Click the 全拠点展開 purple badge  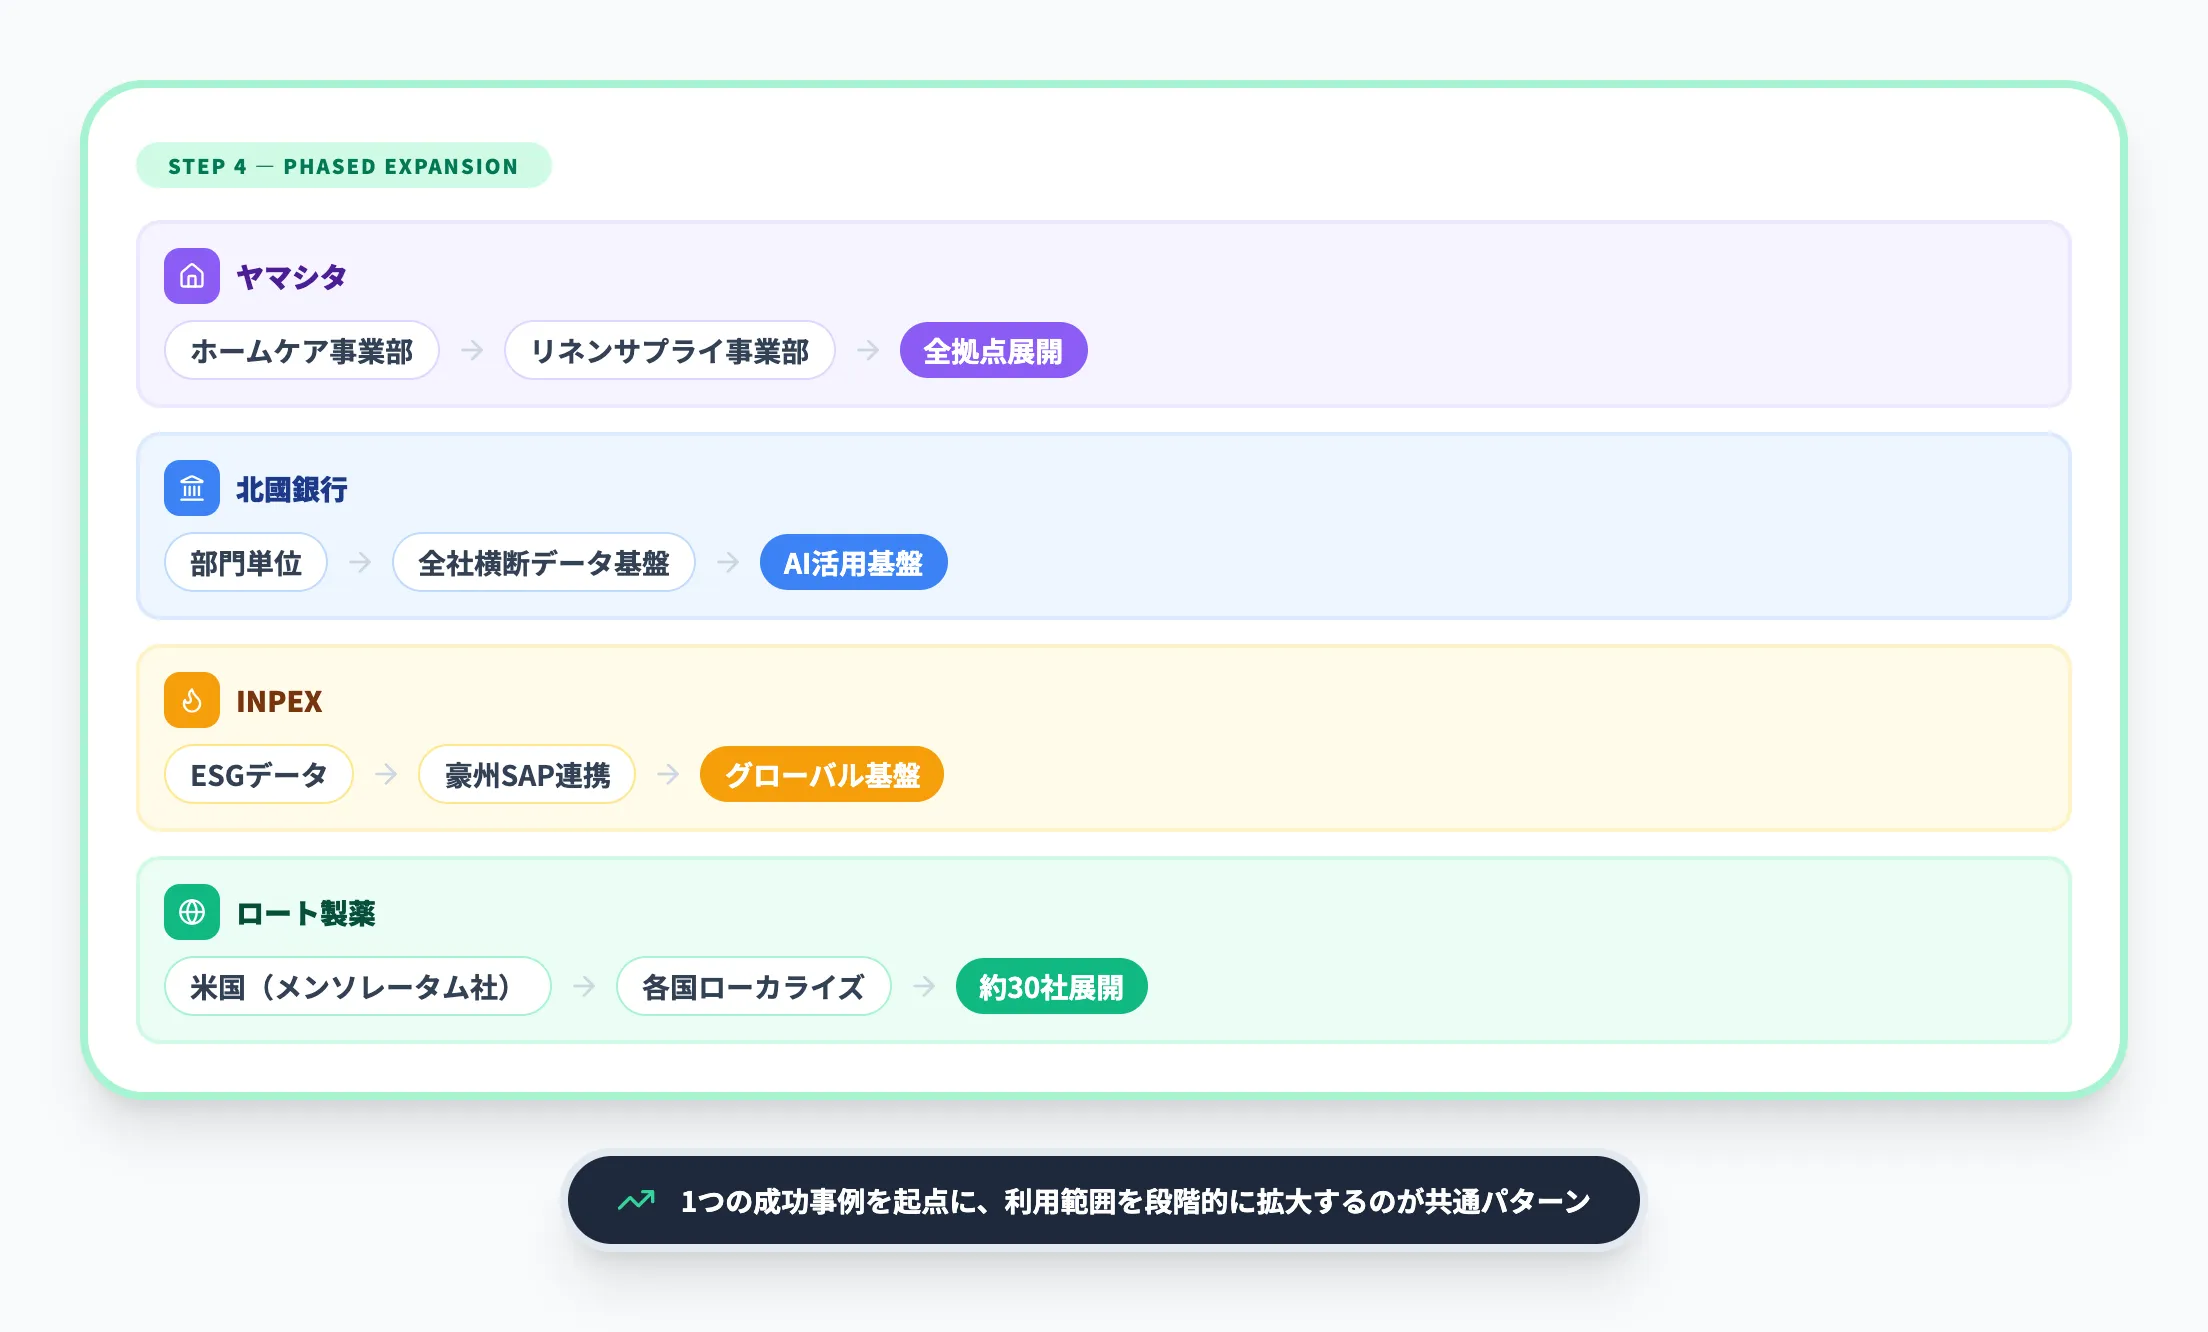(x=992, y=350)
